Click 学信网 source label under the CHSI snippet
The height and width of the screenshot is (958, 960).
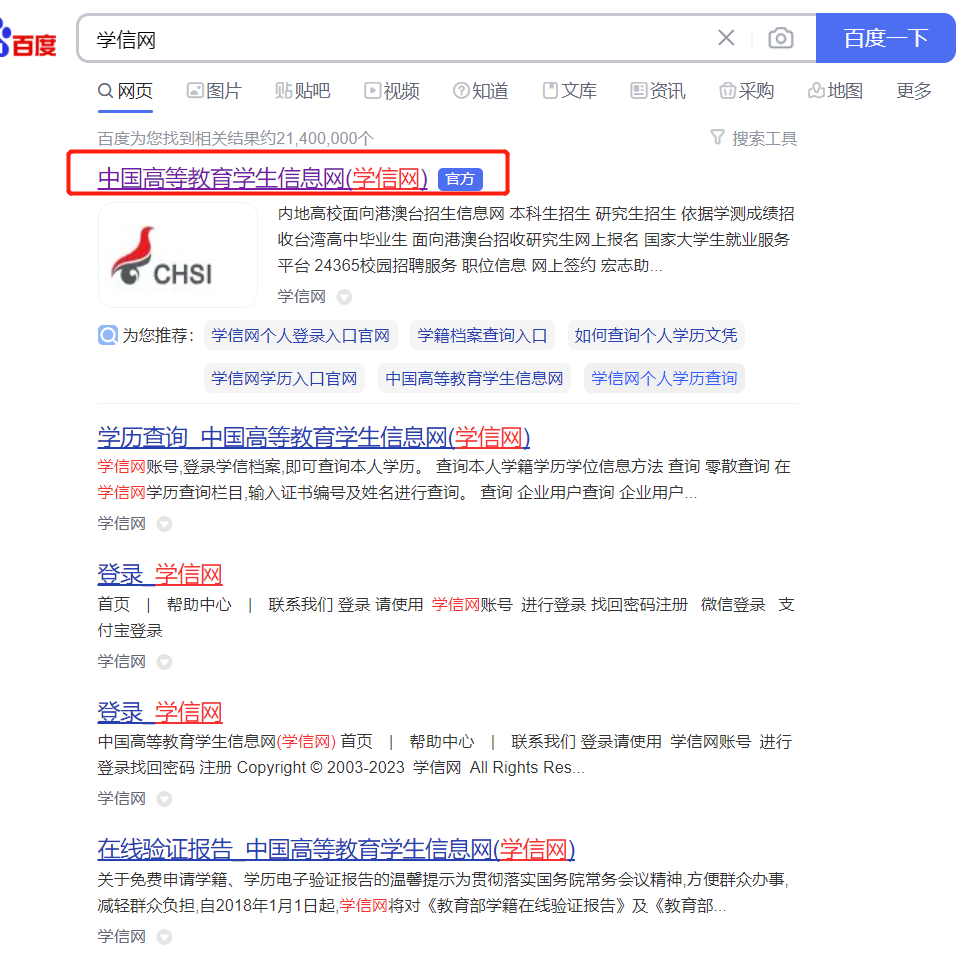(301, 297)
